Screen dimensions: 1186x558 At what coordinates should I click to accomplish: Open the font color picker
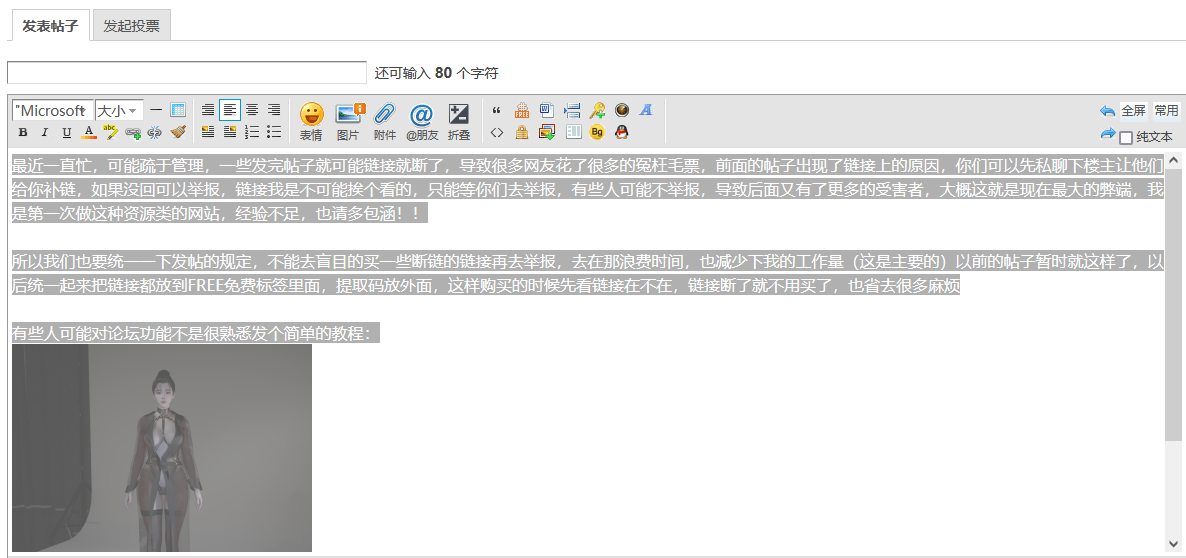click(x=89, y=133)
